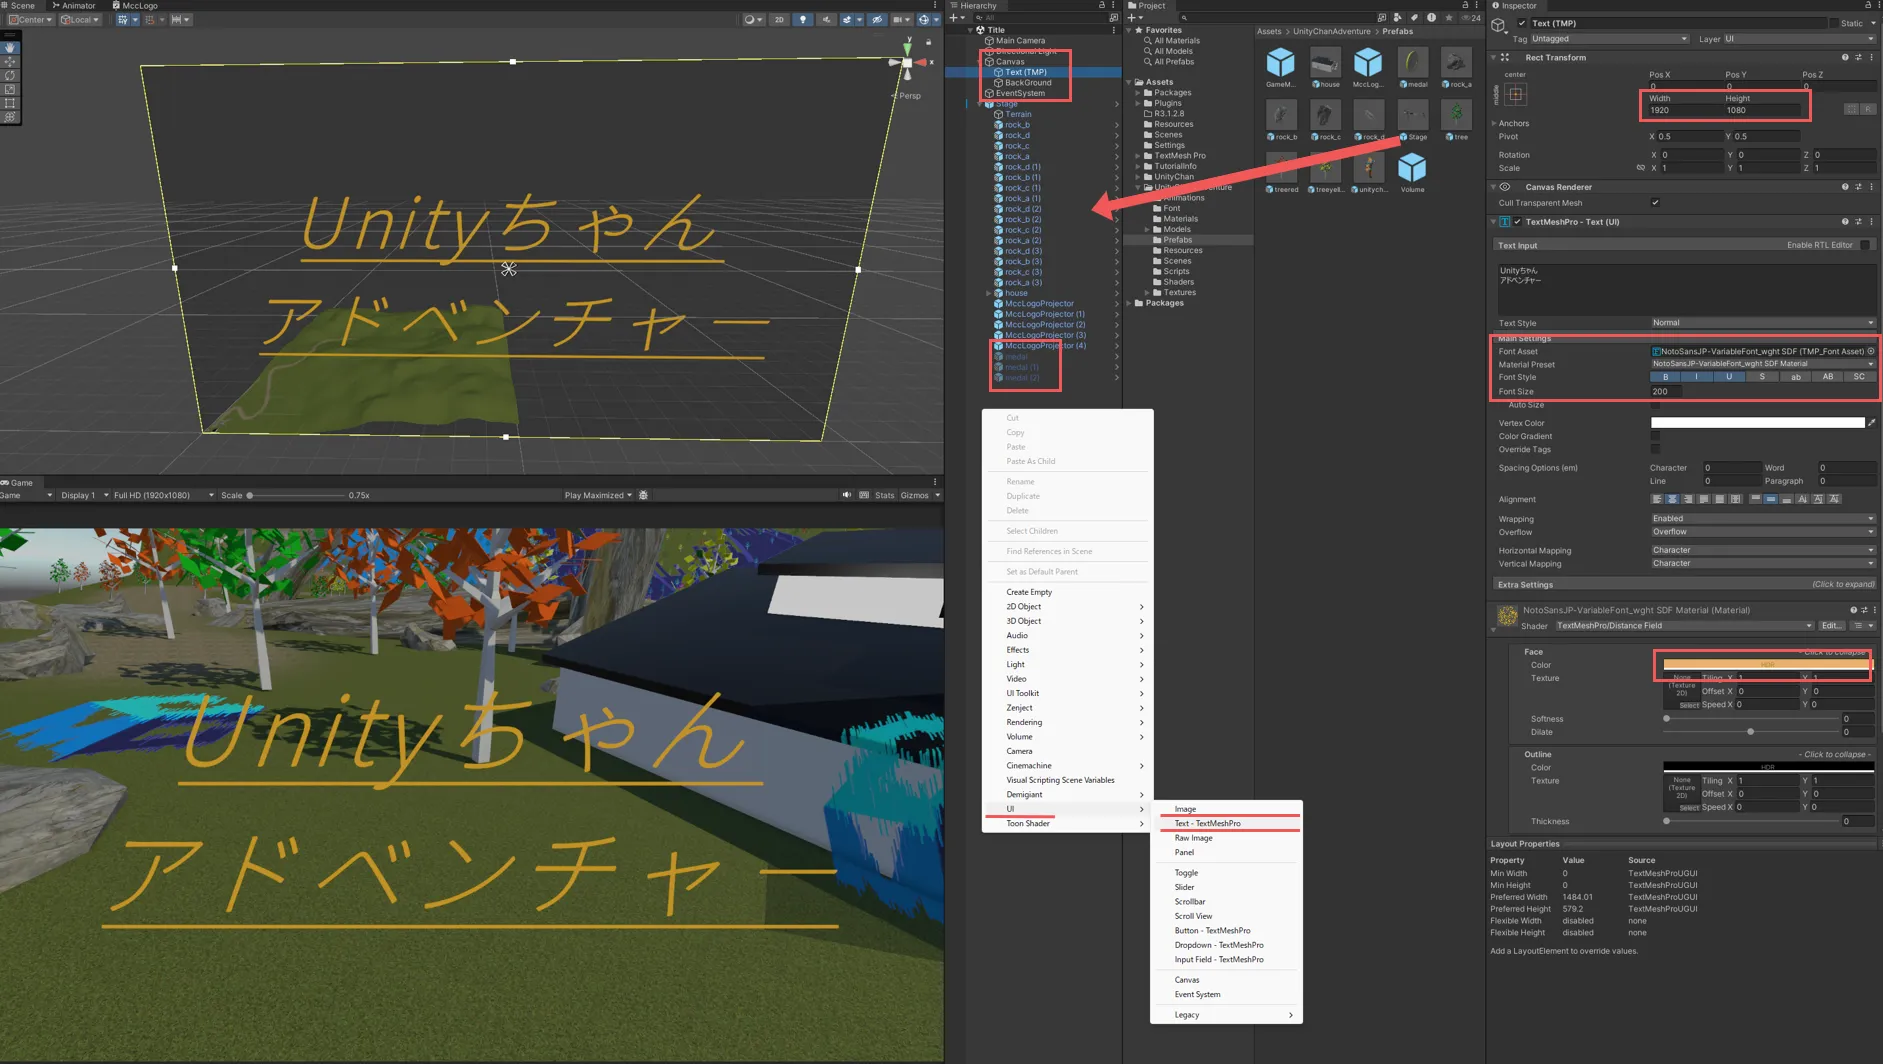Switch to the Animator tab
Viewport: 1883px width, 1064px height.
(74, 6)
